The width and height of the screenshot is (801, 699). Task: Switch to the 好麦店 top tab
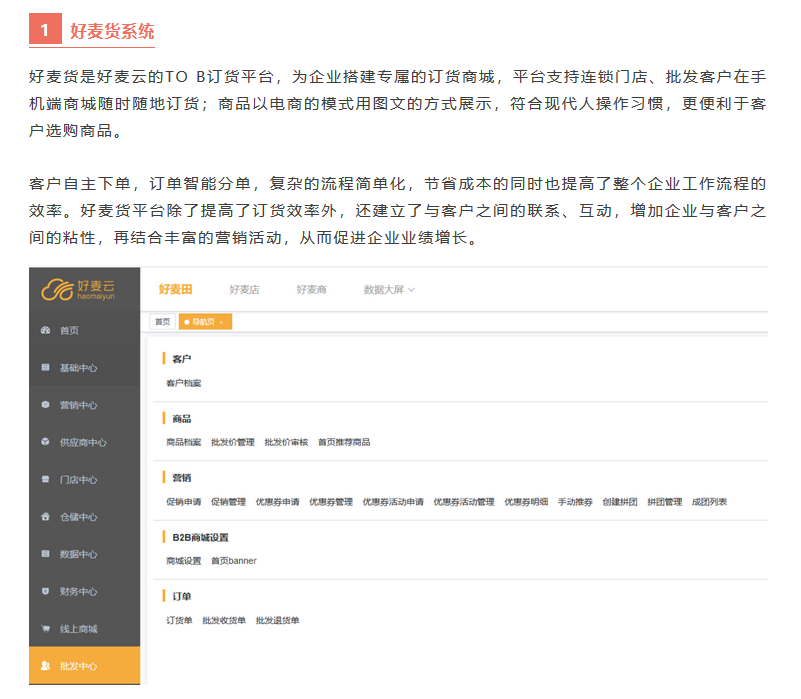coord(244,290)
